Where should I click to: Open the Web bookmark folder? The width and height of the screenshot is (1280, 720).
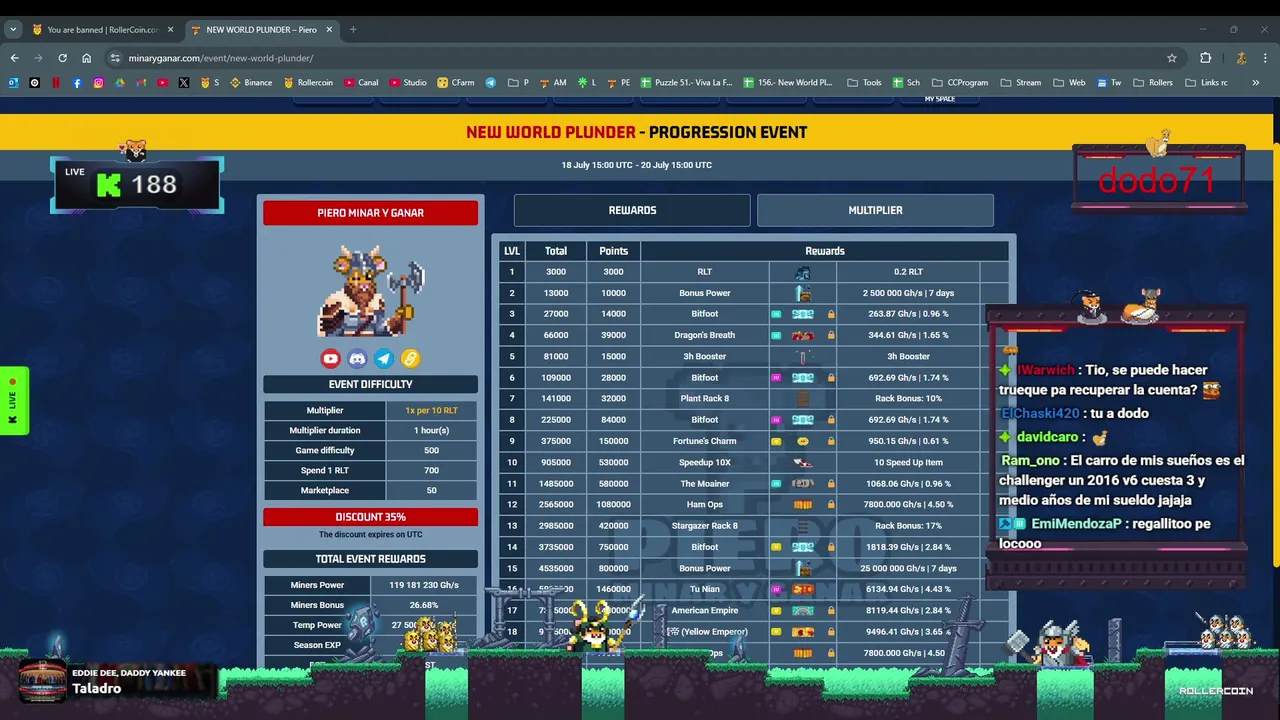pyautogui.click(x=1069, y=83)
